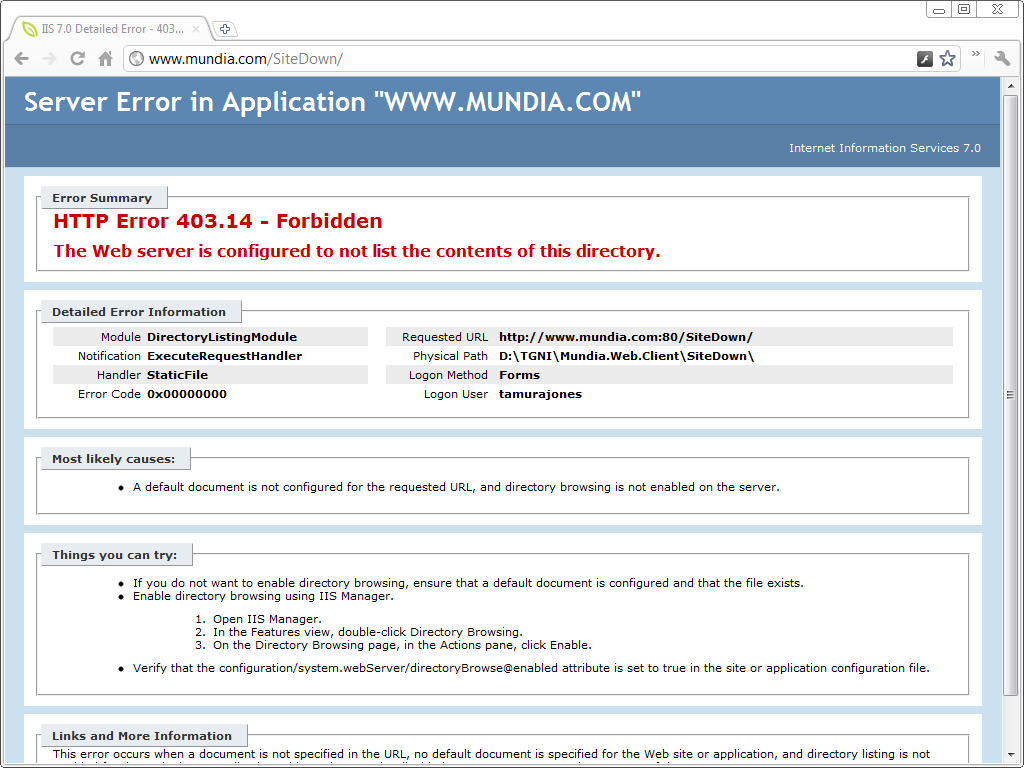1024x768 pixels.
Task: Click the bullet about directoryBrowse@enabled attribute
Action: point(531,668)
